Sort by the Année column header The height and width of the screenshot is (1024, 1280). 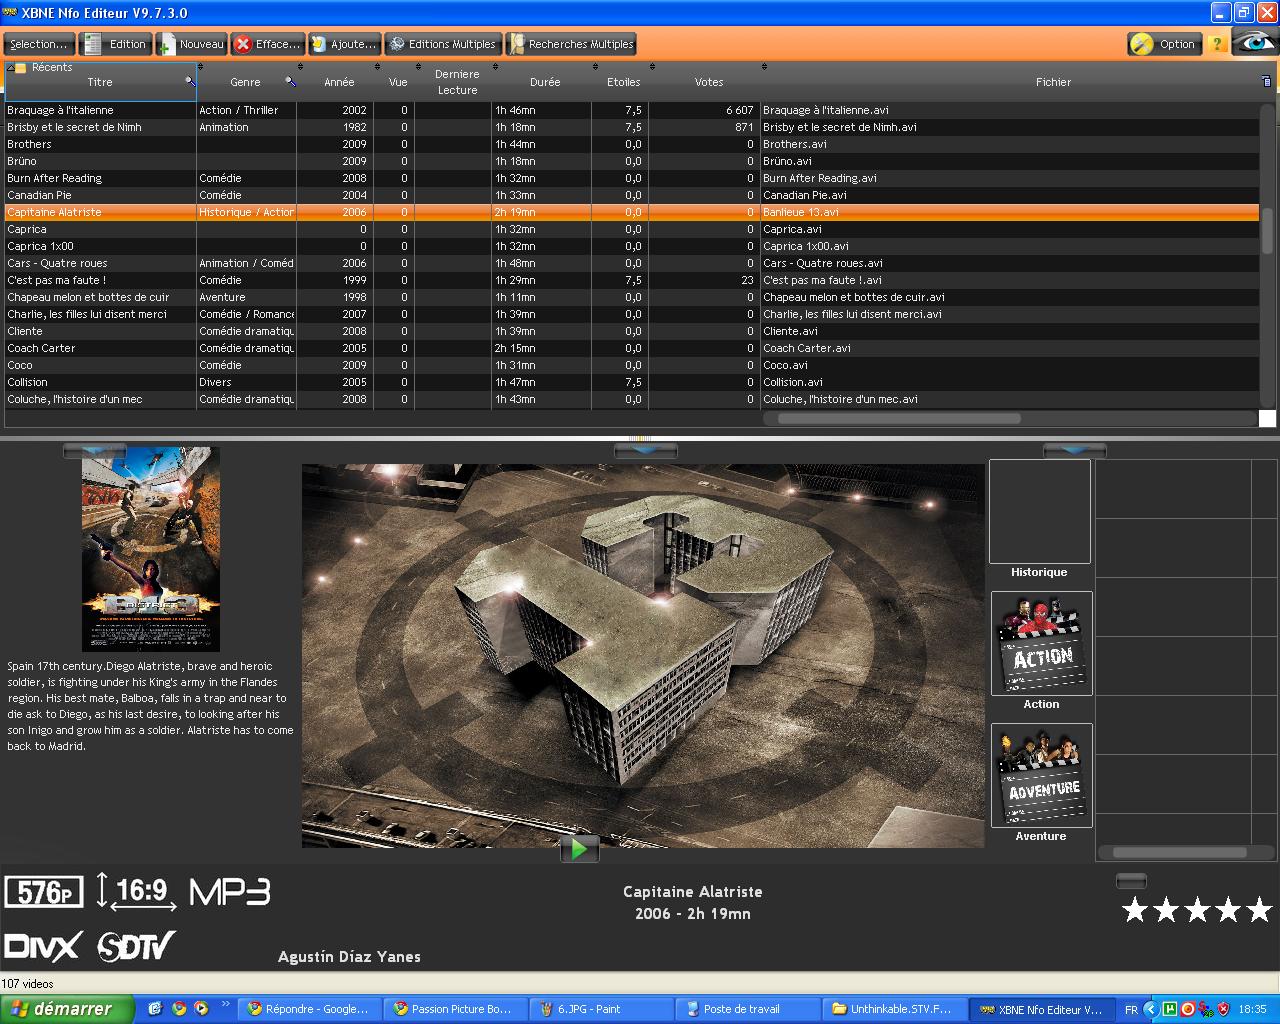tap(339, 82)
